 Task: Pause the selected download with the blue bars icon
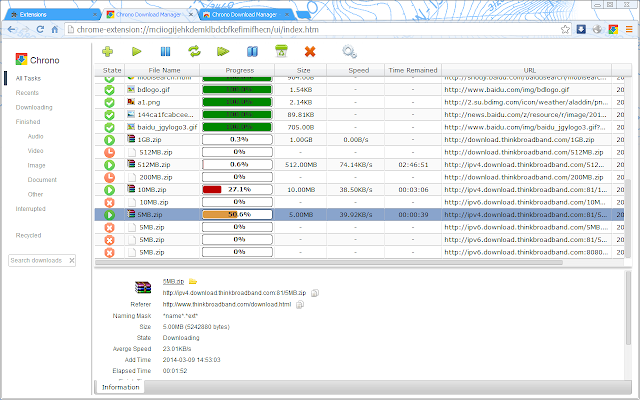[x=165, y=51]
